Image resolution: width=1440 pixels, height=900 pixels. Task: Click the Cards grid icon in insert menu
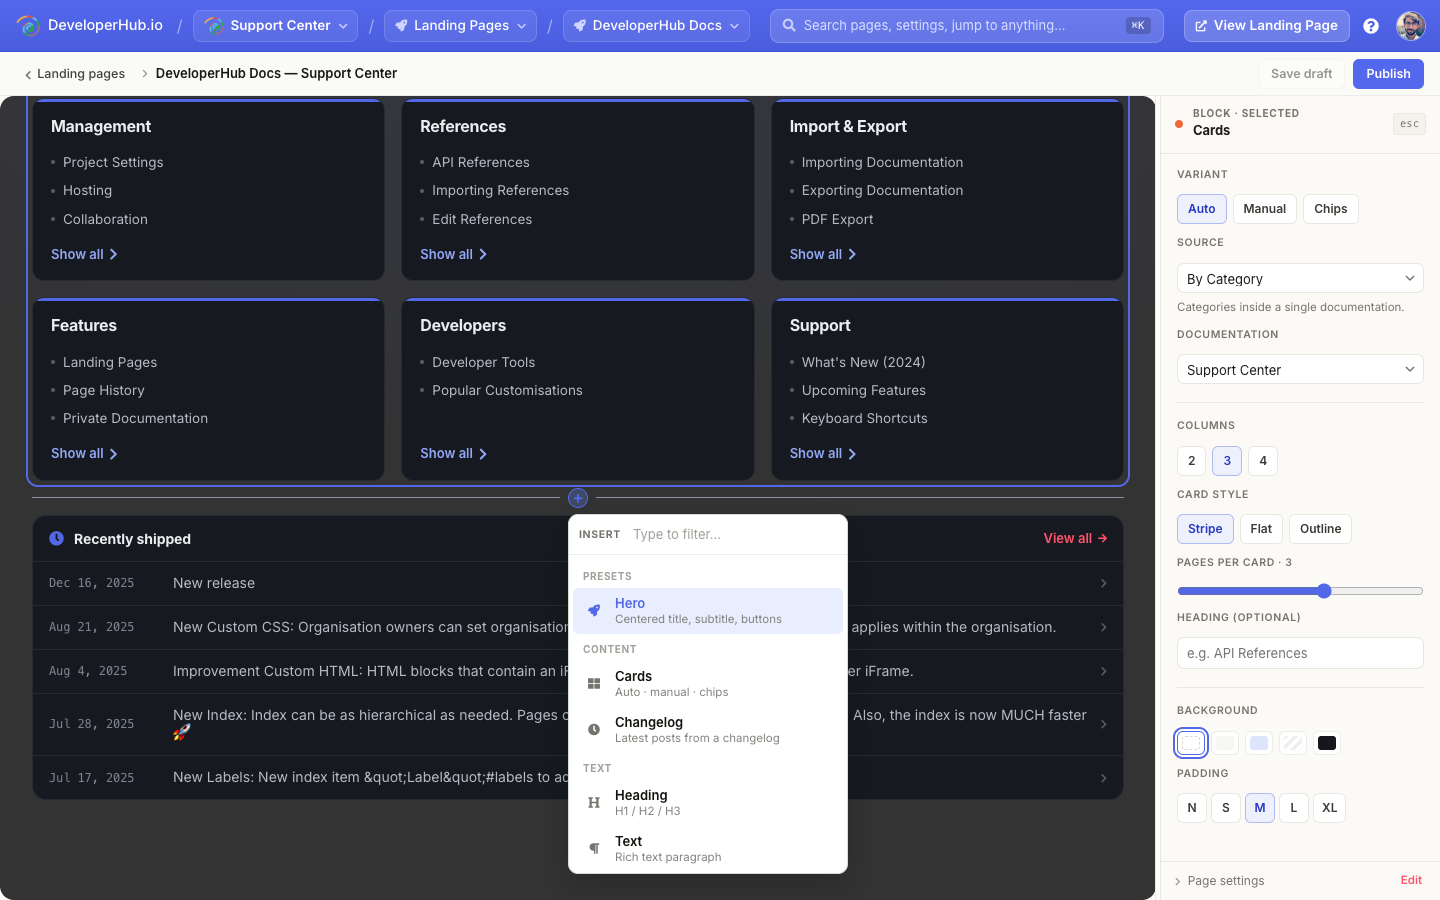tap(594, 684)
